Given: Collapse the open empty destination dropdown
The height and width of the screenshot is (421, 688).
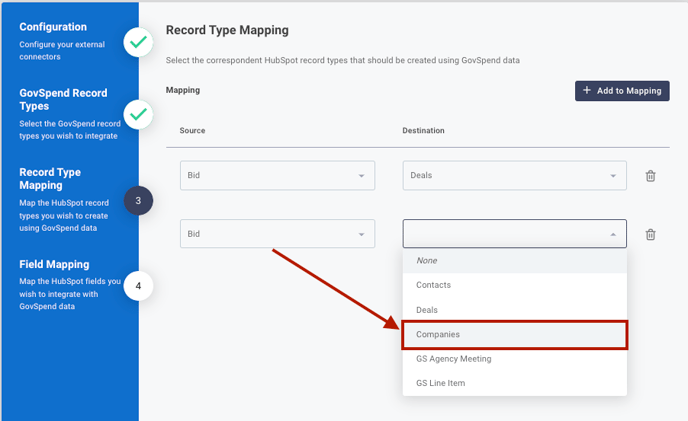Looking at the screenshot, I should pos(514,234).
